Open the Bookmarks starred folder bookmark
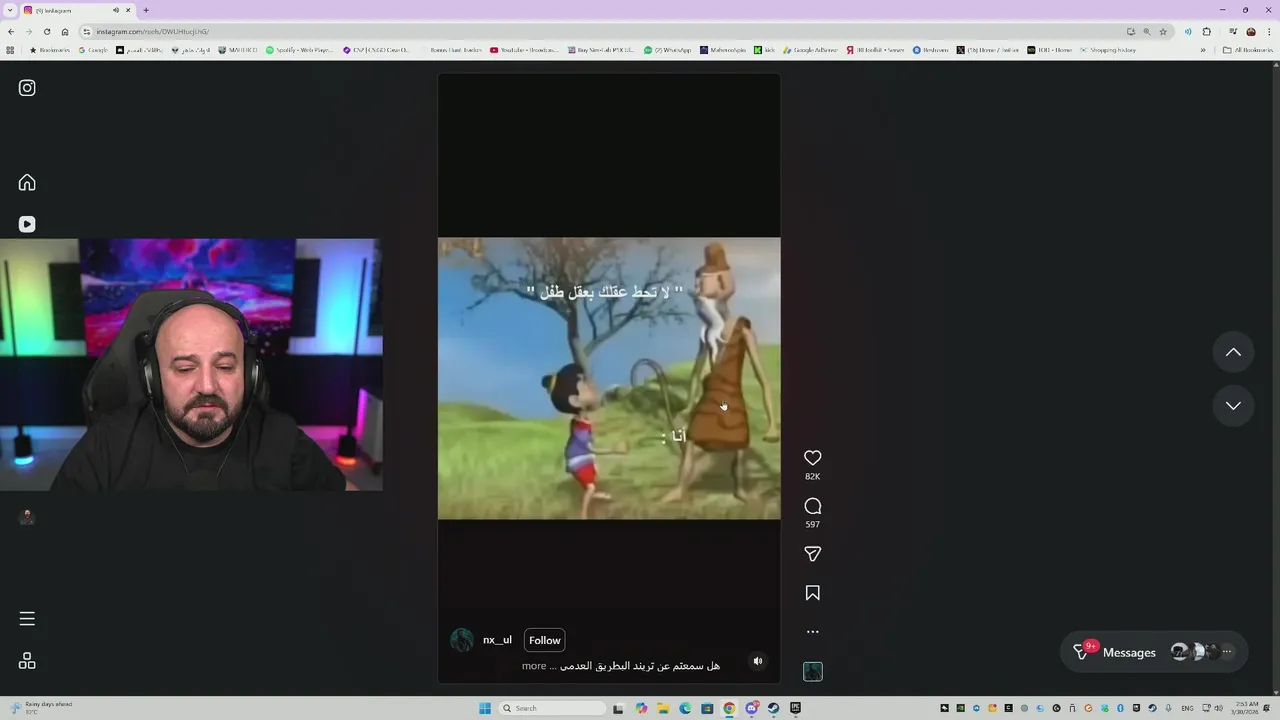Viewport: 1280px width, 720px height. pyautogui.click(x=50, y=50)
